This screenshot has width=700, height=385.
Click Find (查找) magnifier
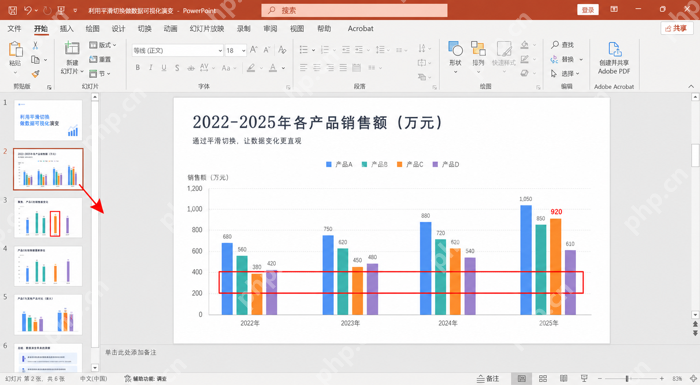coord(562,45)
